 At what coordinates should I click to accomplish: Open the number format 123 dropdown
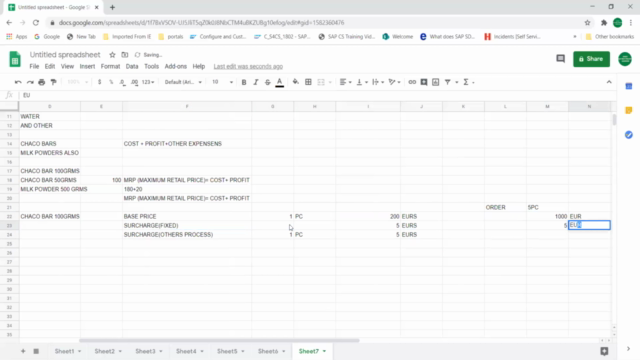(x=148, y=82)
